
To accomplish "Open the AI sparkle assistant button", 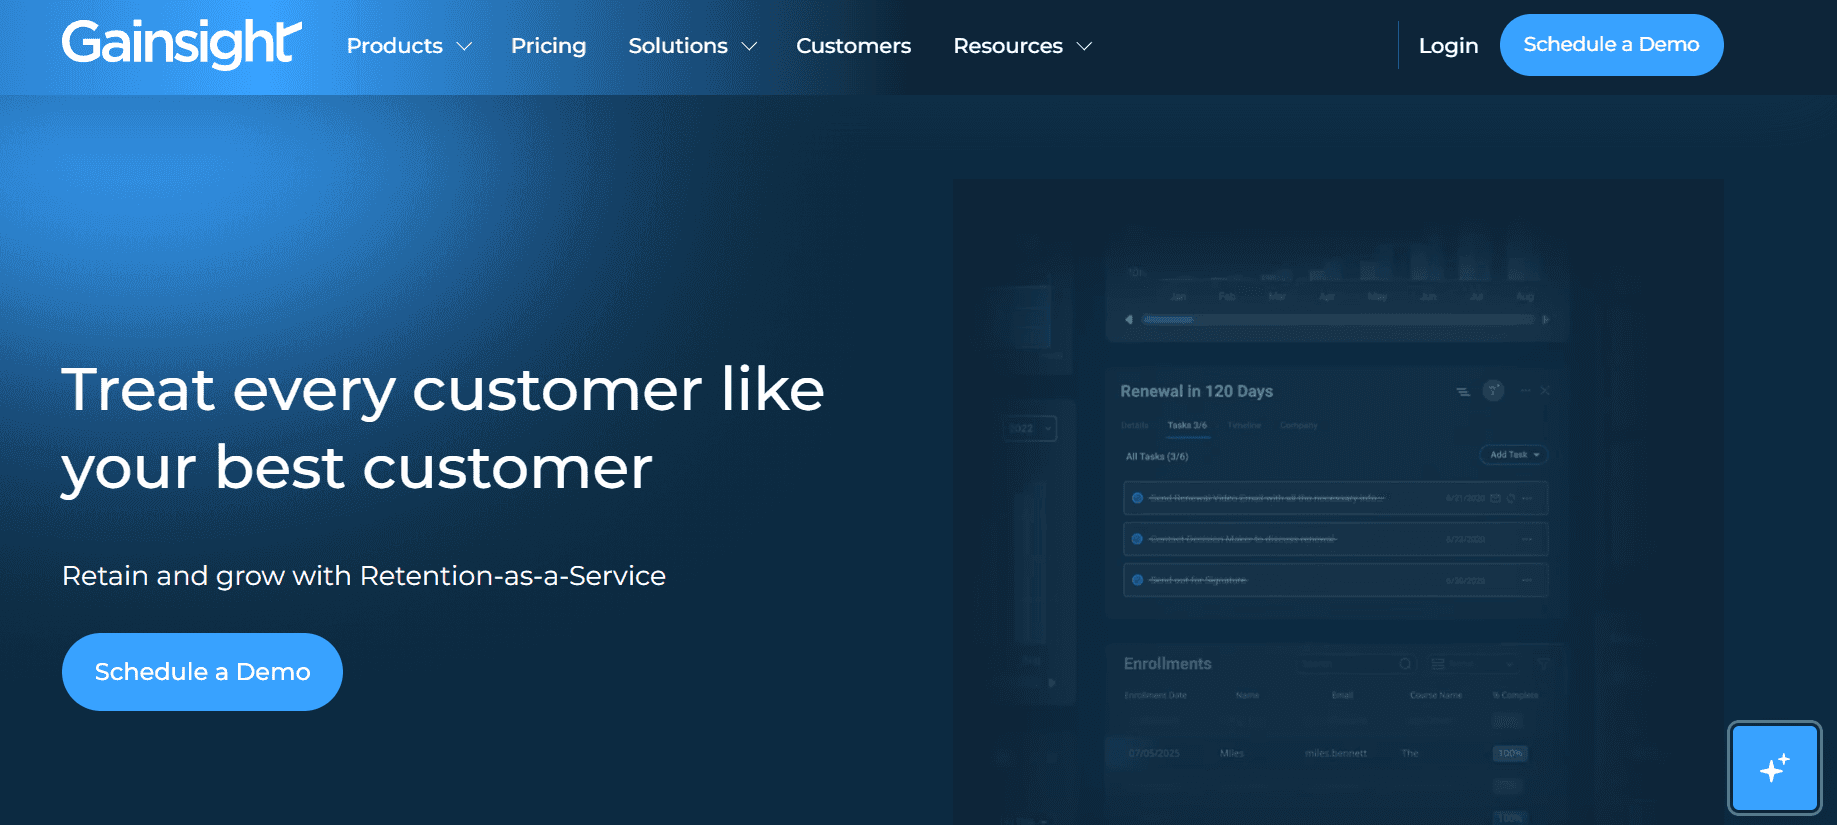I will click(x=1774, y=768).
